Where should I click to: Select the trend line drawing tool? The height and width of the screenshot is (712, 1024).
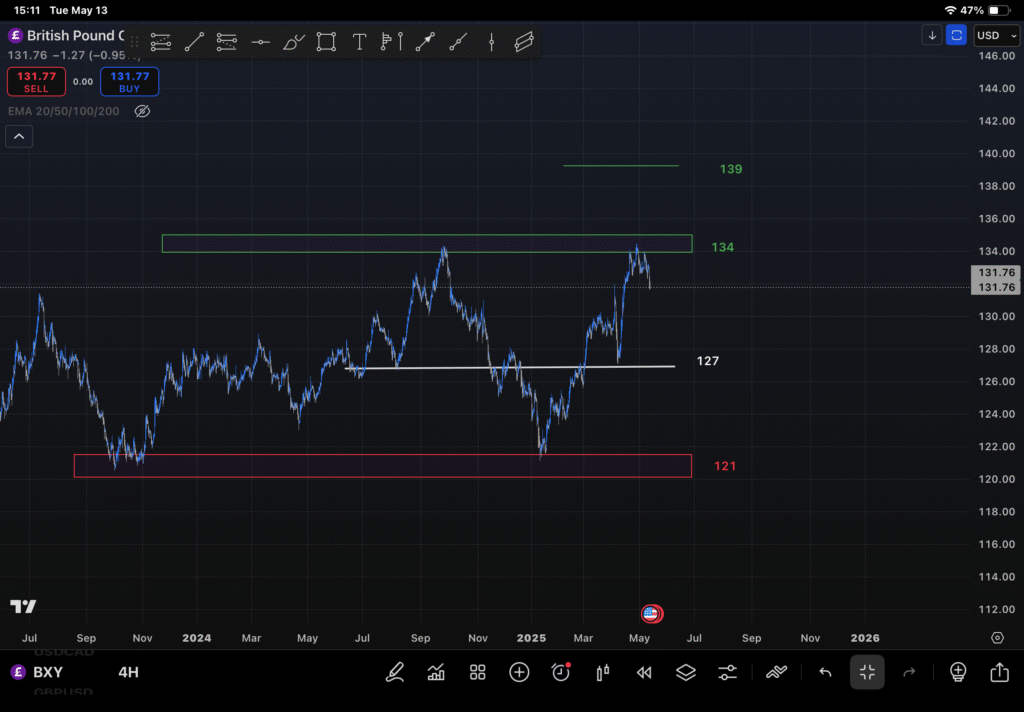pyautogui.click(x=194, y=42)
